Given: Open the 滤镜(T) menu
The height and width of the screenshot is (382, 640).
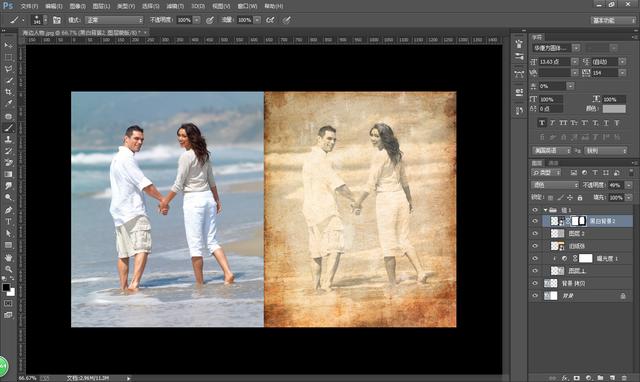Looking at the screenshot, I should (175, 6).
